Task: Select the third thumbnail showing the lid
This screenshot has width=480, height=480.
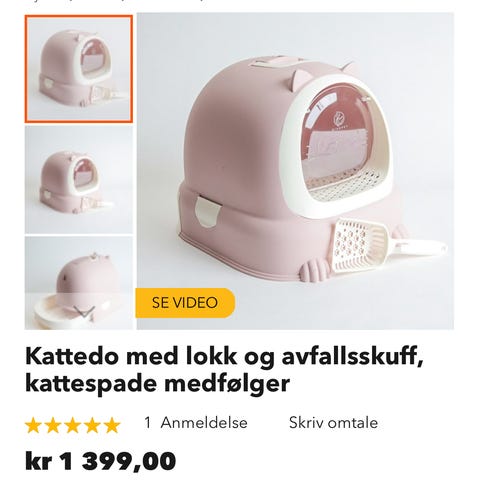Action: pyautogui.click(x=79, y=283)
